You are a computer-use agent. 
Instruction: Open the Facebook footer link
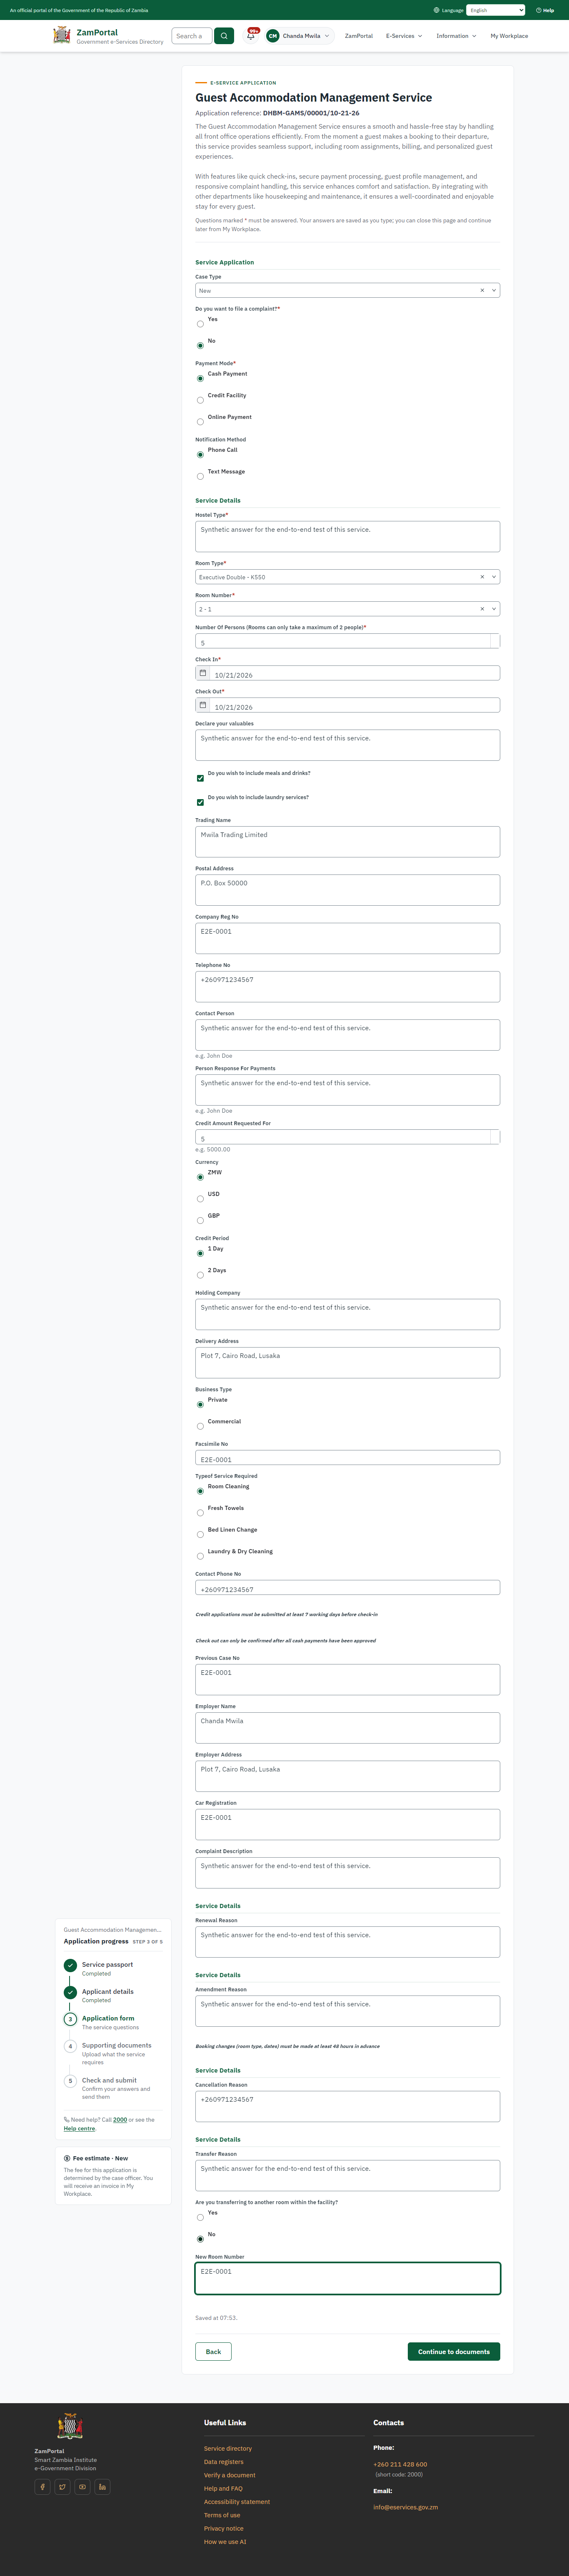tap(42, 2487)
